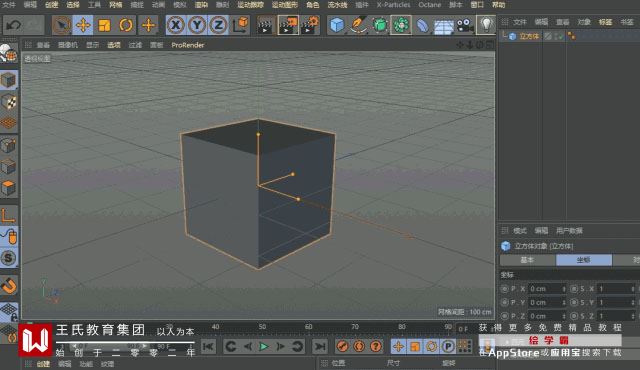Switch to the Coord (坐标) tab
The height and width of the screenshot is (370, 640).
pyautogui.click(x=584, y=260)
